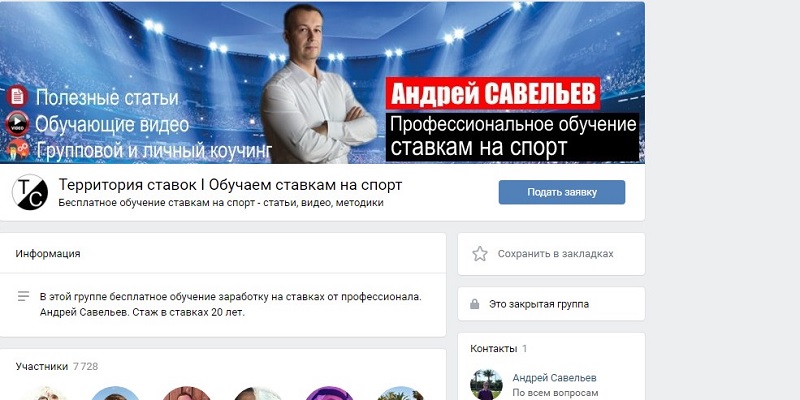Open the Участники members list
800x400 pixels.
41,366
